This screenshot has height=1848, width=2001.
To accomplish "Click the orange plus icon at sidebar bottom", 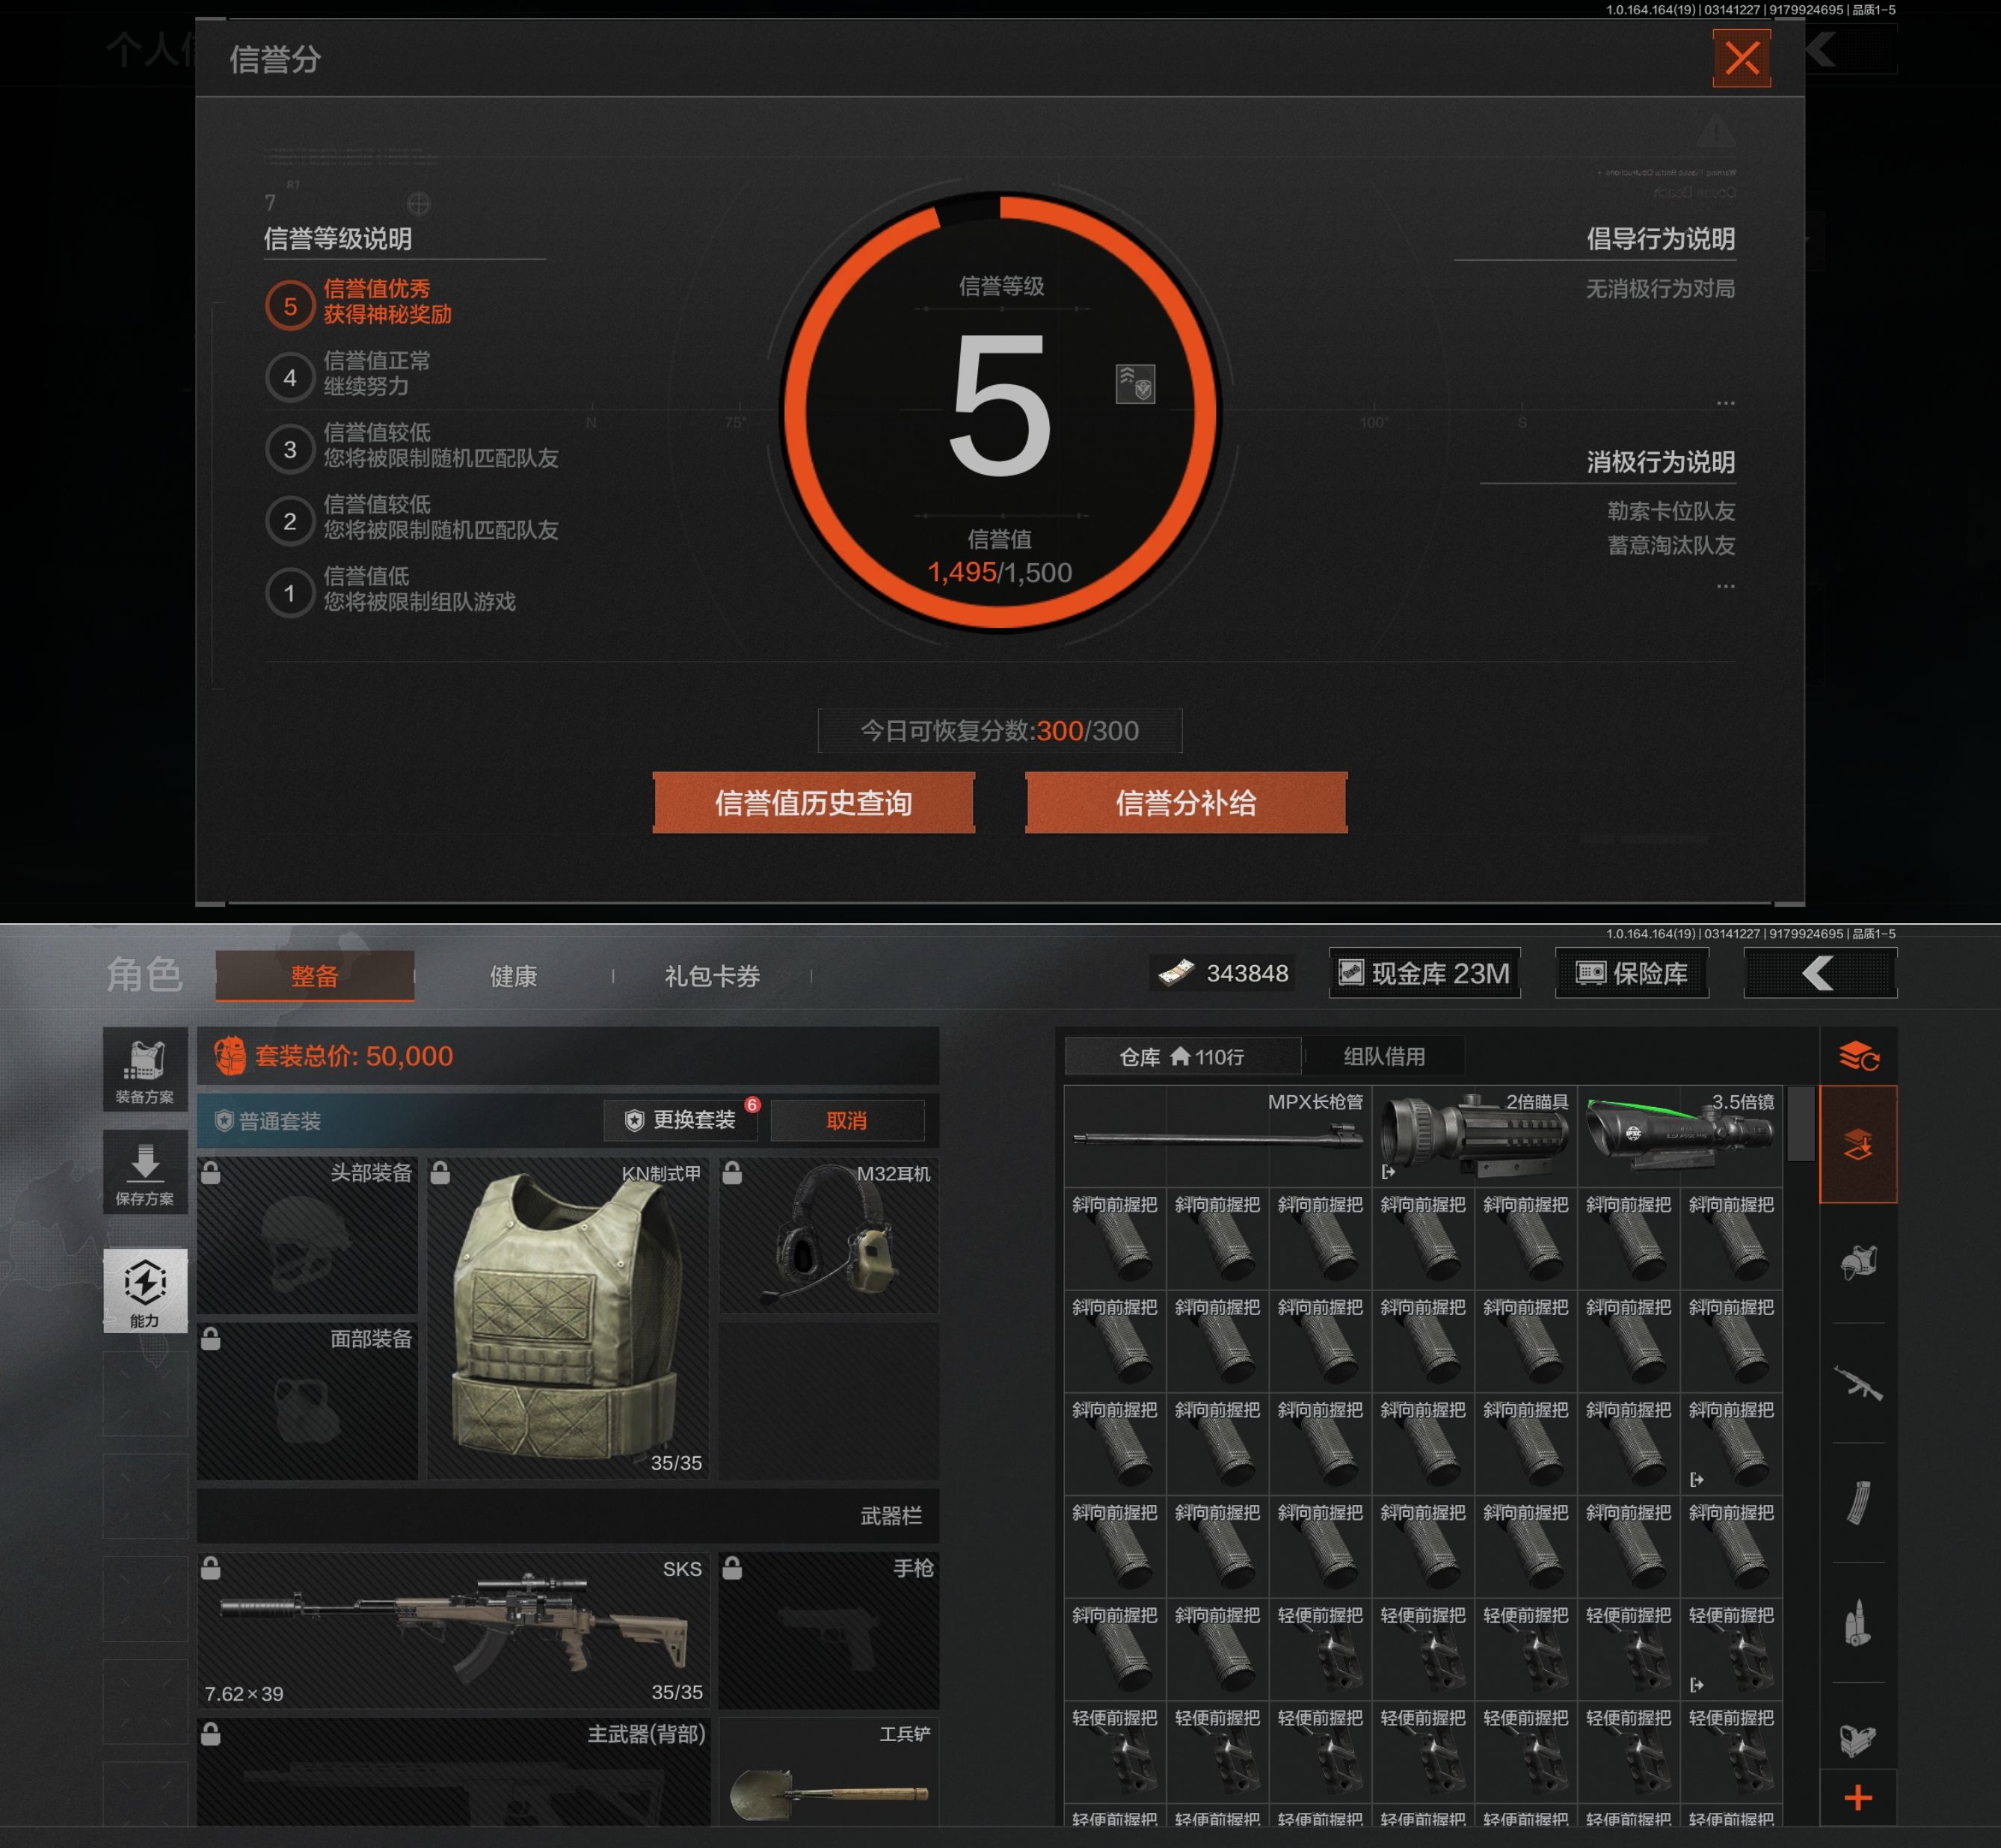I will [x=1858, y=1798].
